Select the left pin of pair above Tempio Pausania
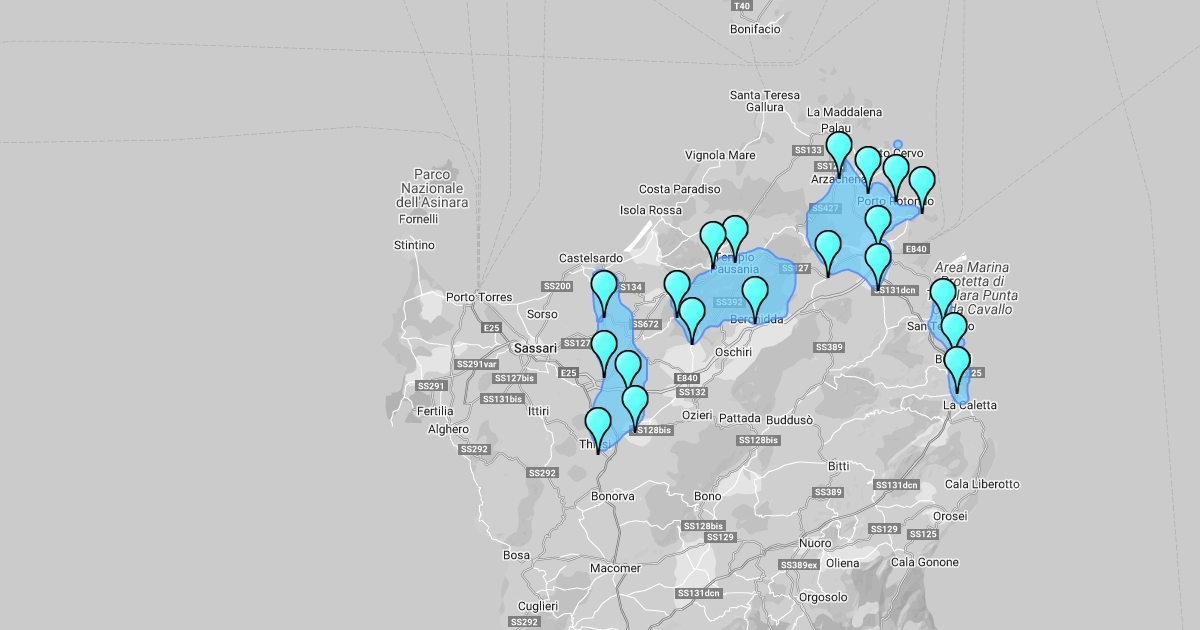 [712, 241]
